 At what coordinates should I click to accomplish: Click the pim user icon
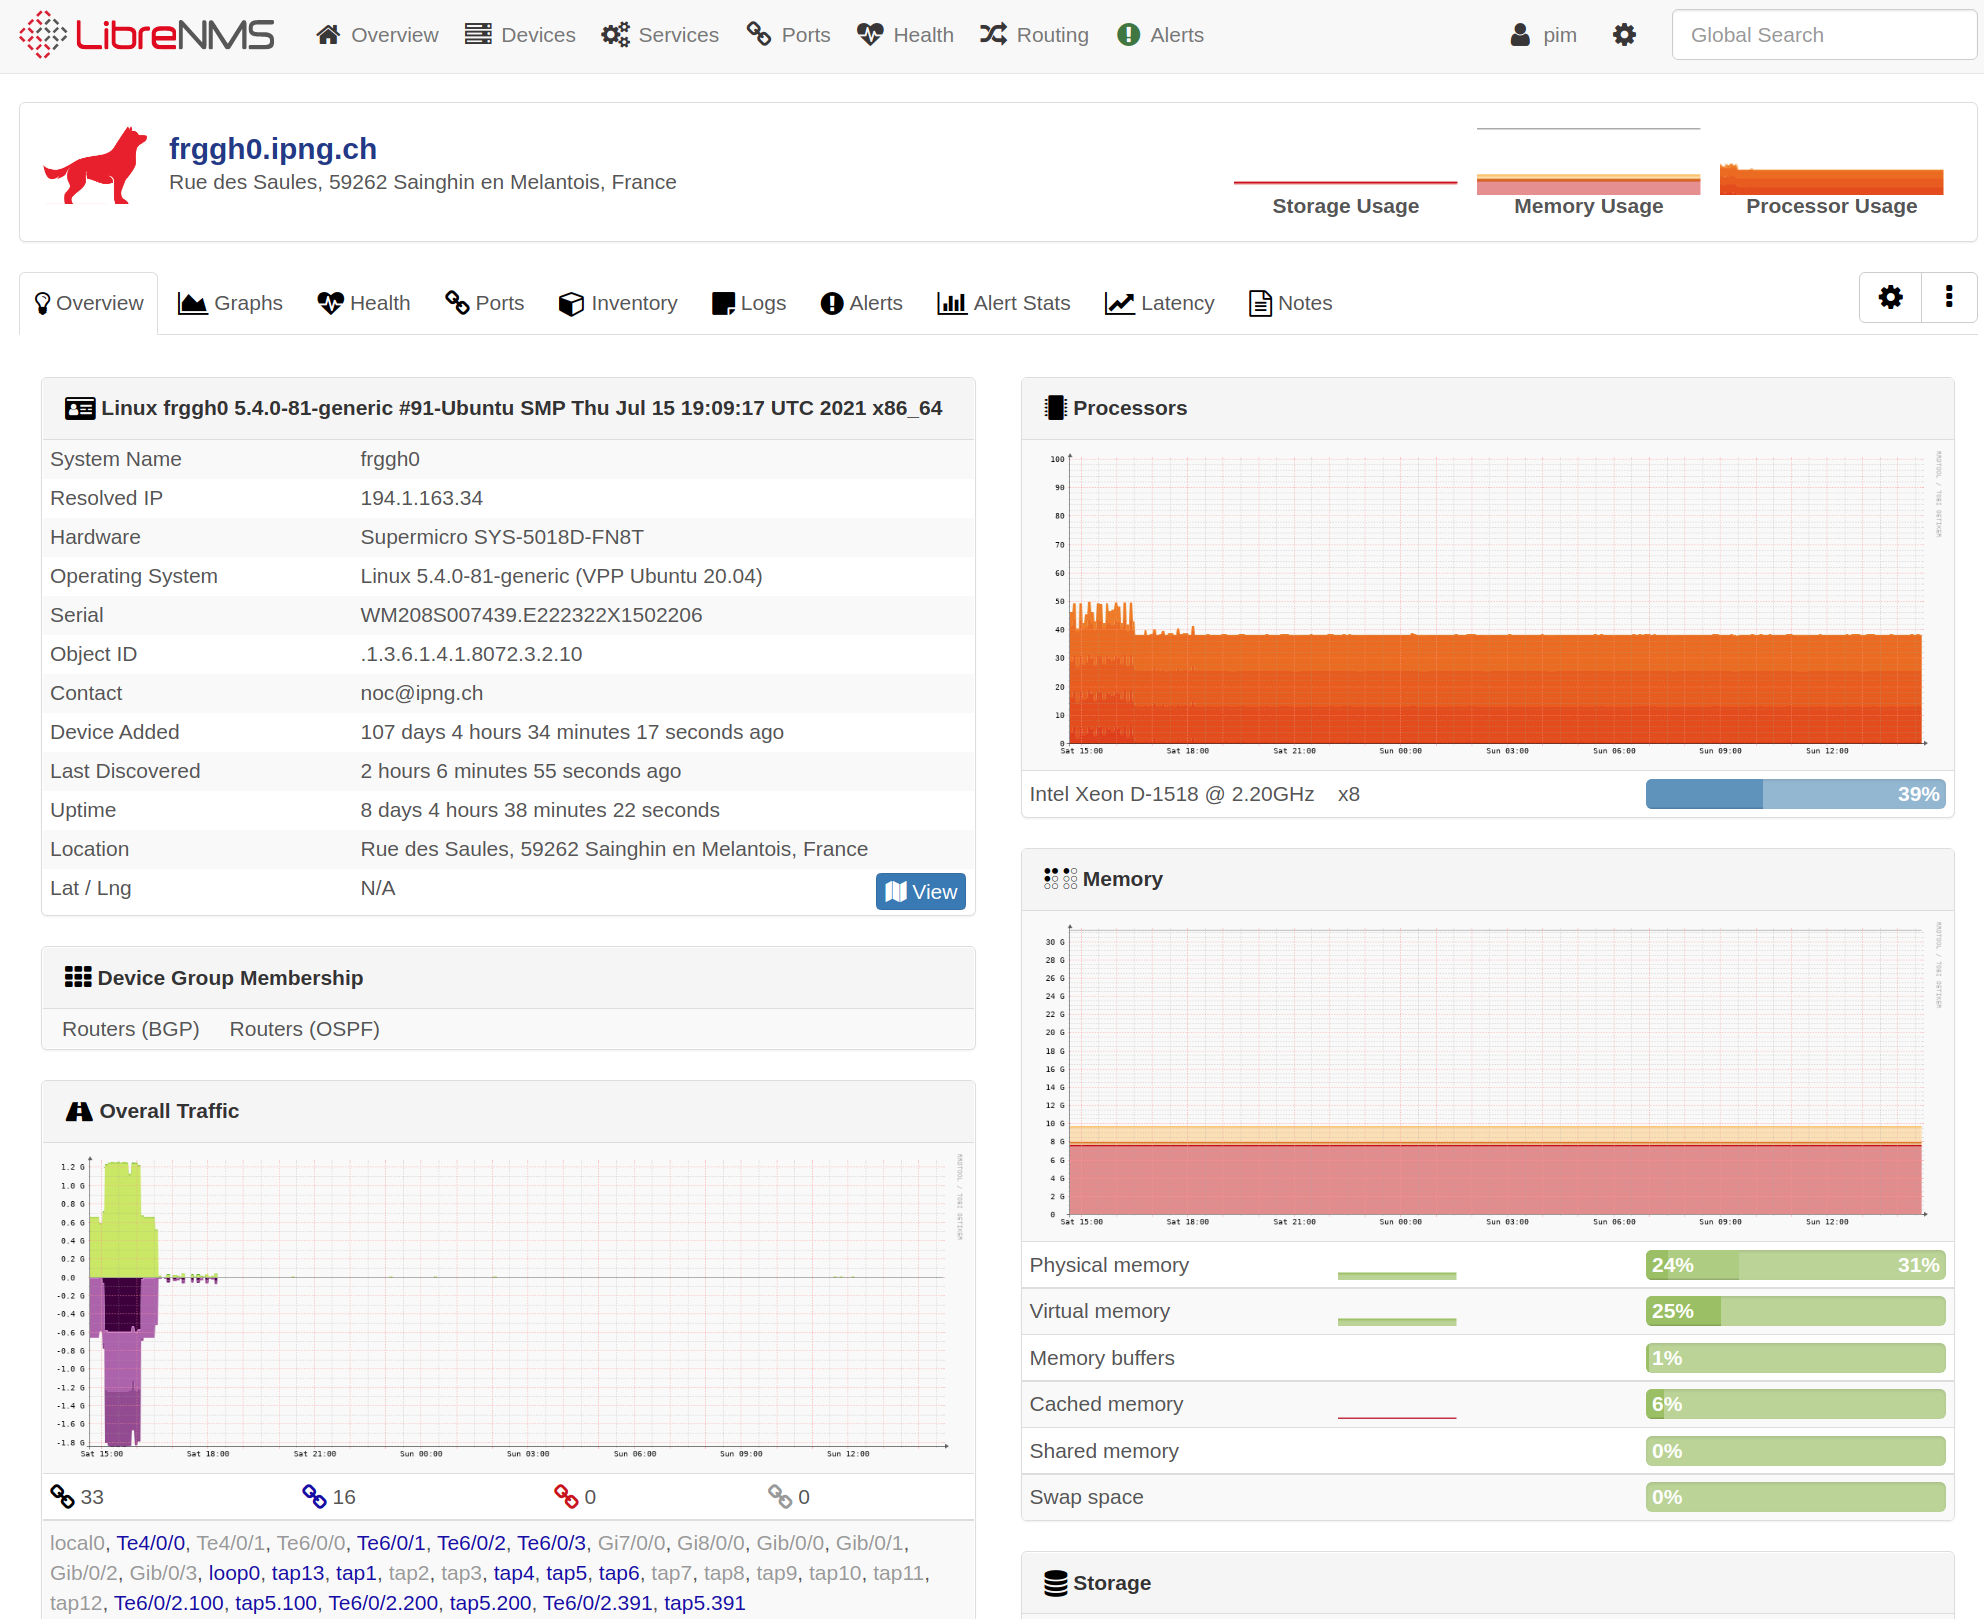point(1520,35)
